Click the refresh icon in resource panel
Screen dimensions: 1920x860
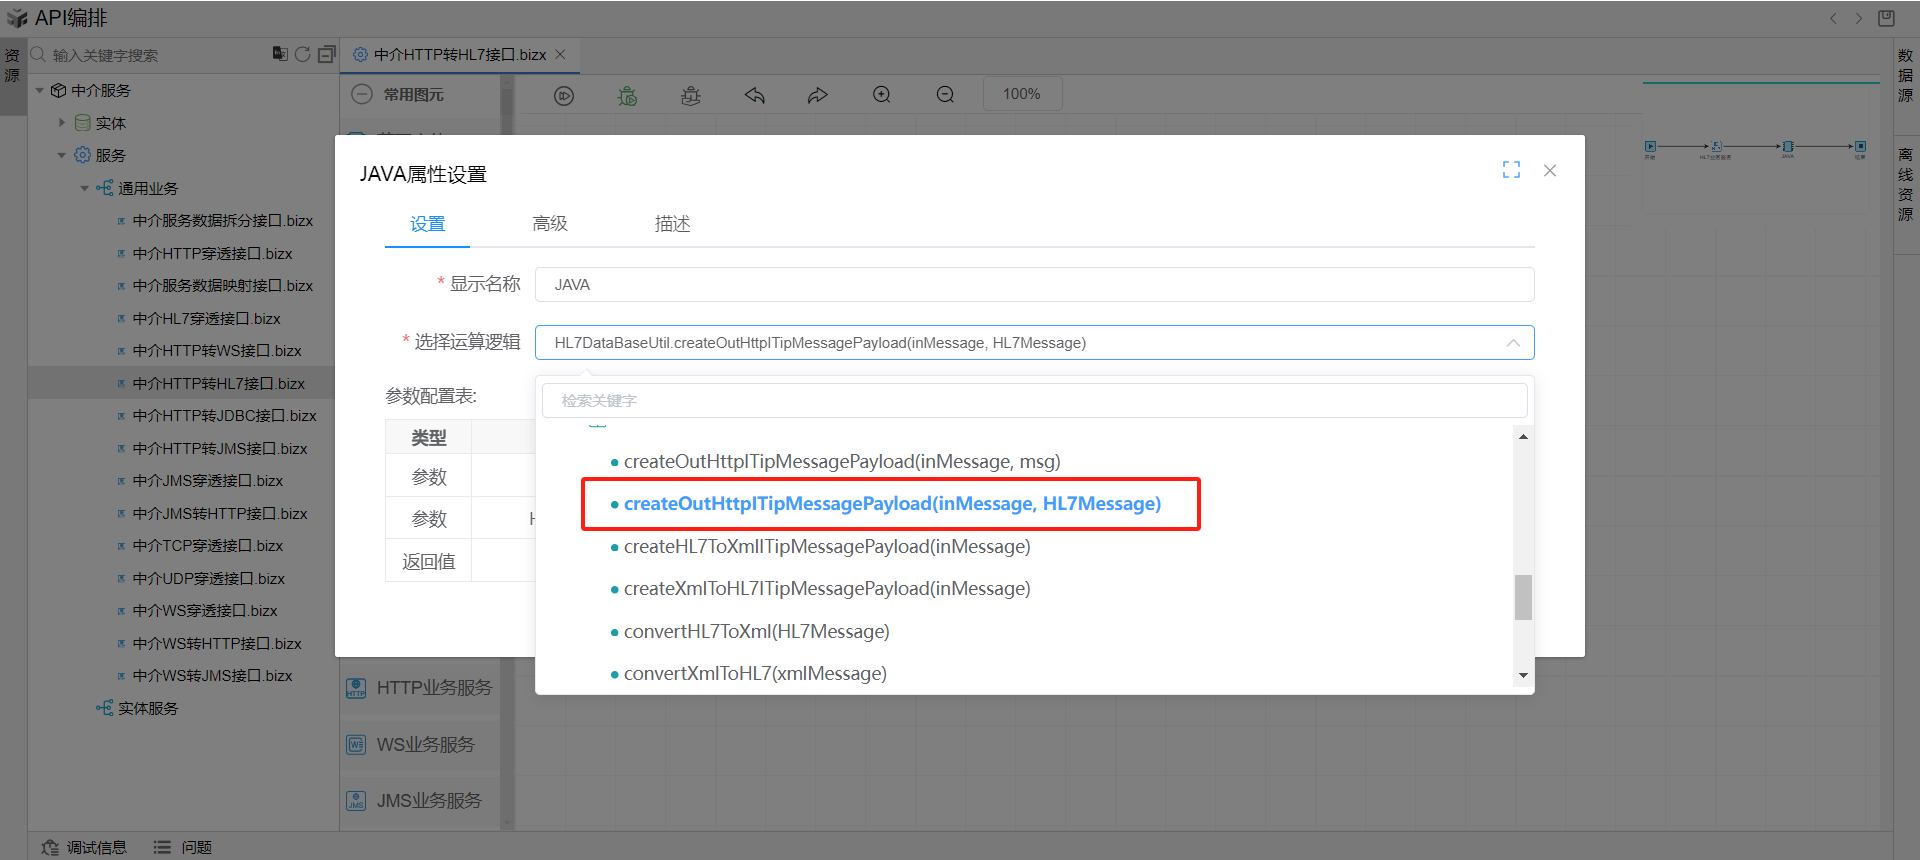[302, 54]
